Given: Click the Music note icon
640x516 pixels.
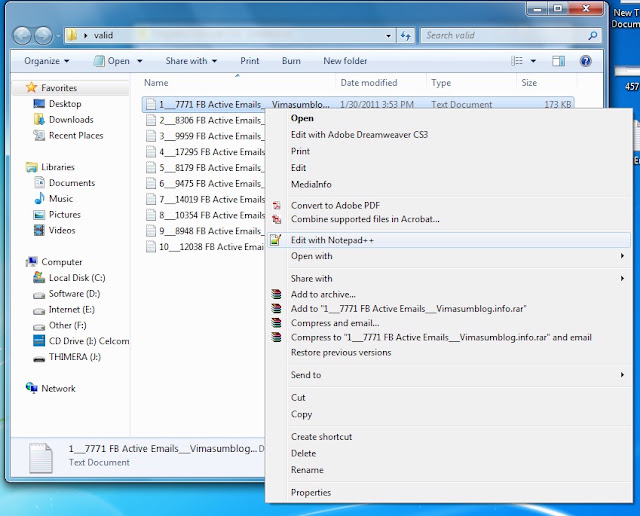Looking at the screenshot, I should click(39, 198).
